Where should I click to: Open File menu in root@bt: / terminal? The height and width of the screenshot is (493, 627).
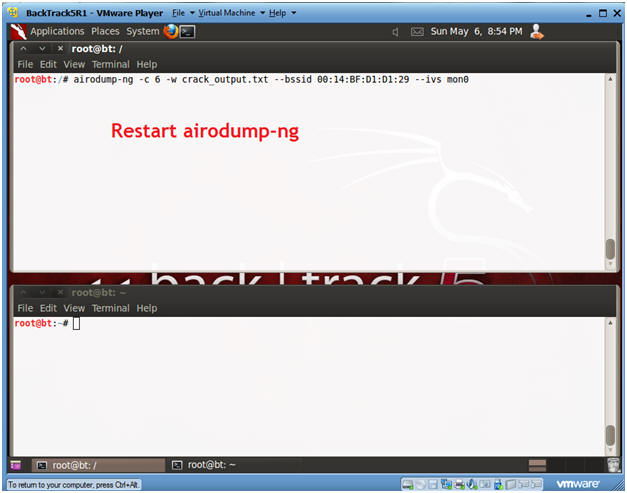click(x=25, y=64)
